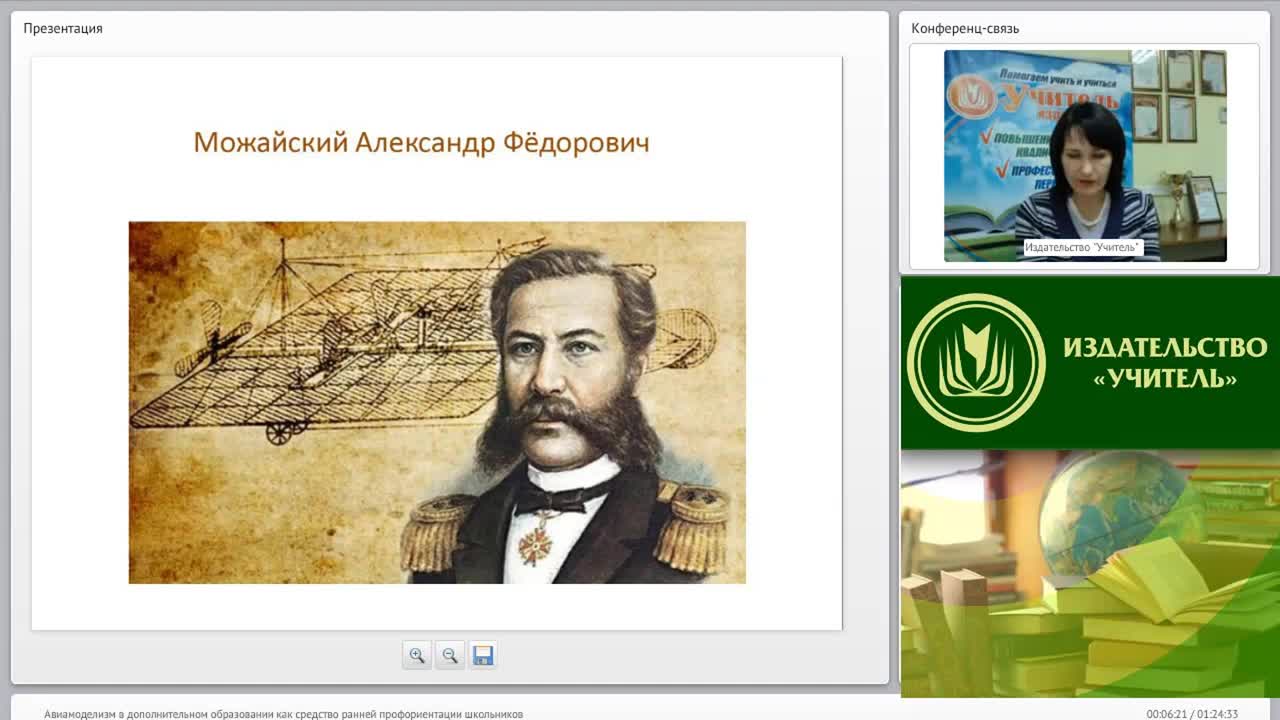The image size is (1280, 720).
Task: Click the elapsed time 00:06:21 / 01:24:33
Action: (x=1192, y=714)
